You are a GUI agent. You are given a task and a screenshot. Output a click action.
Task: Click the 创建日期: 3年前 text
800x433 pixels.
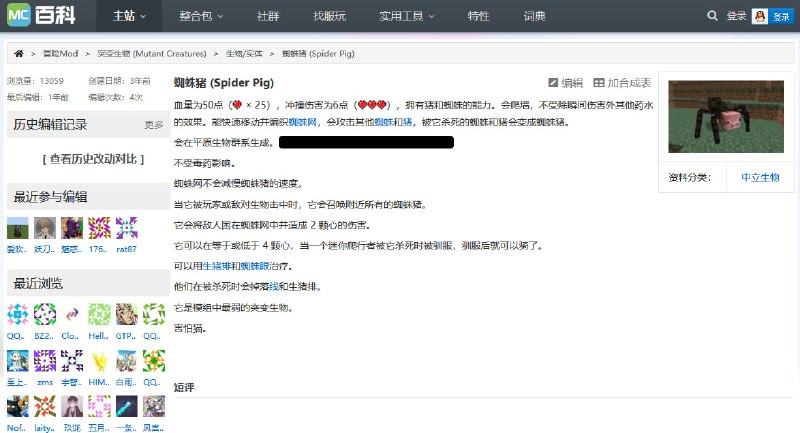coord(119,81)
